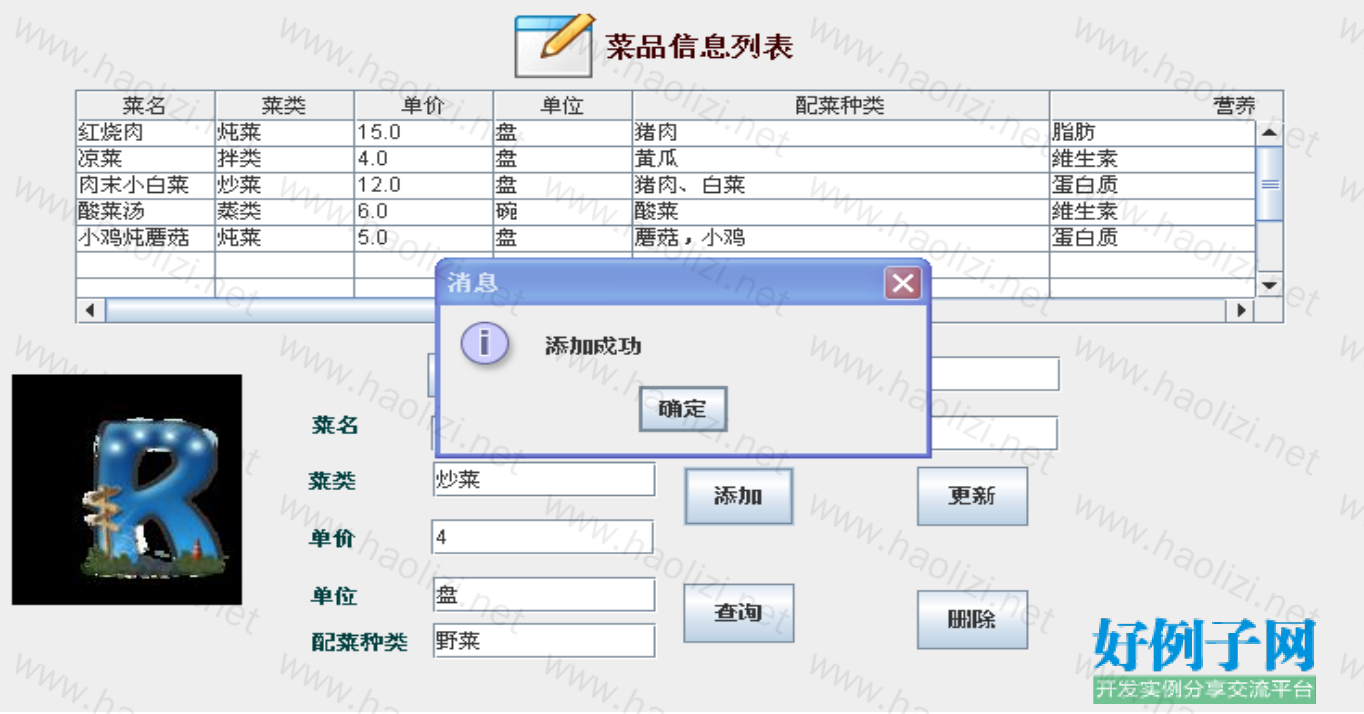Click the 删除 button
The image size is (1364, 714).
coord(972,619)
